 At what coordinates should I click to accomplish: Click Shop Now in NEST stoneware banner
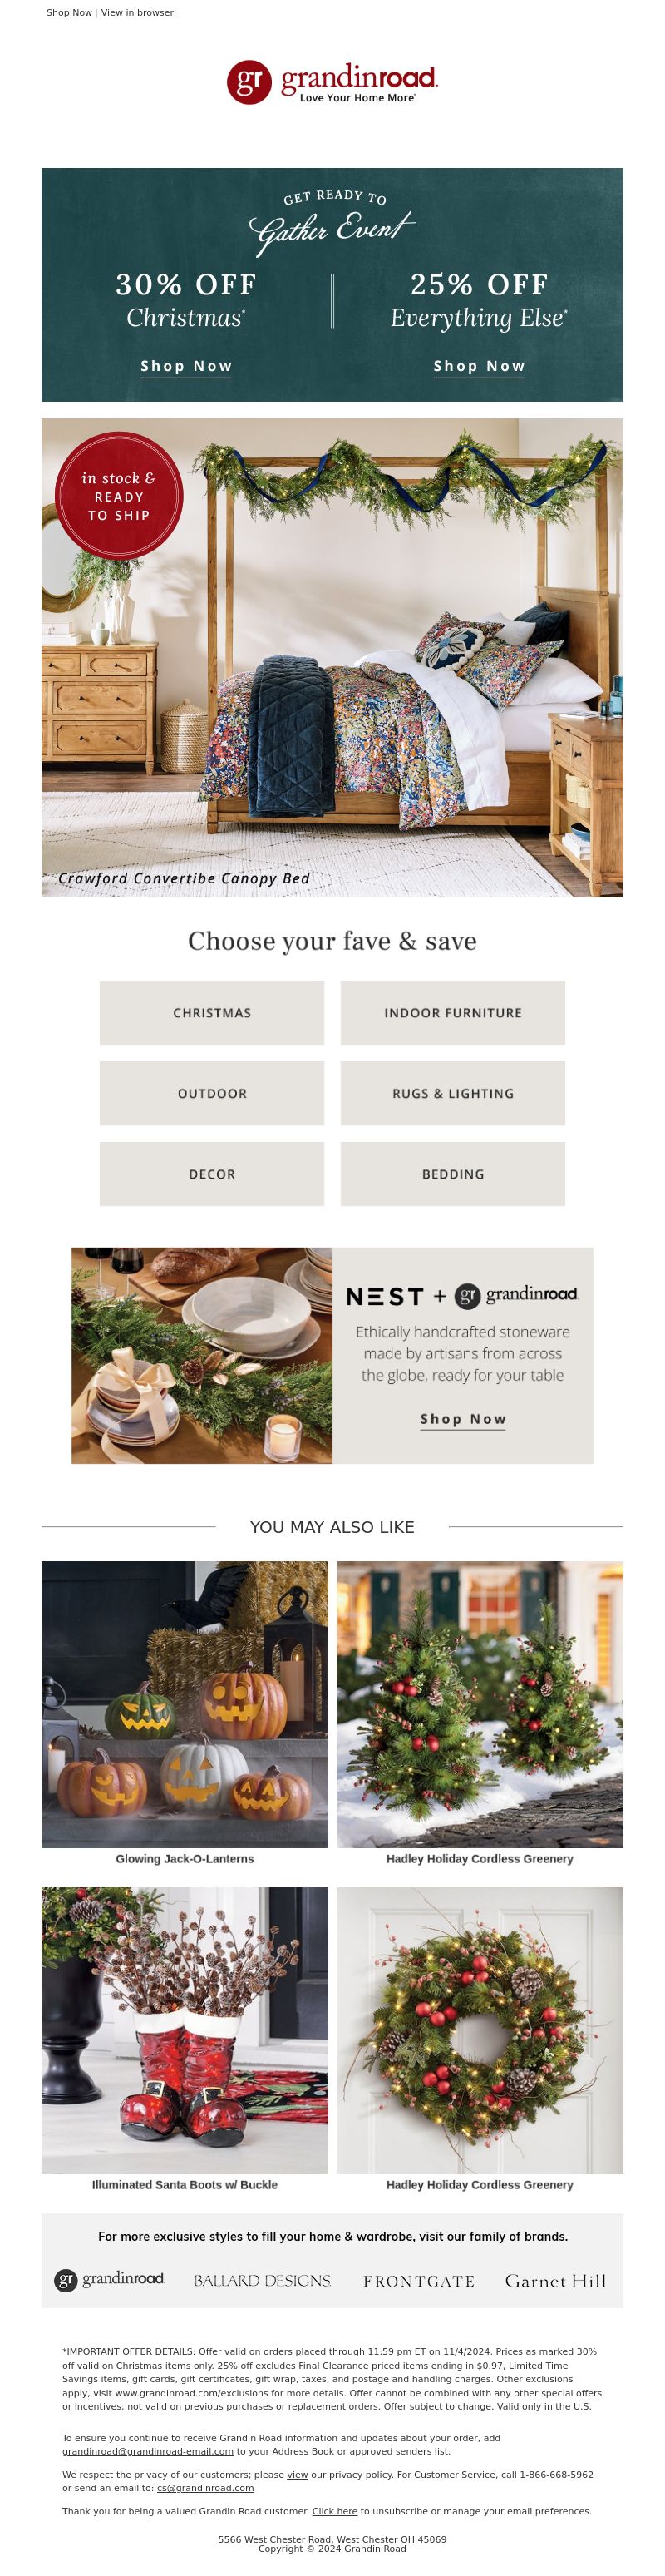(463, 1420)
